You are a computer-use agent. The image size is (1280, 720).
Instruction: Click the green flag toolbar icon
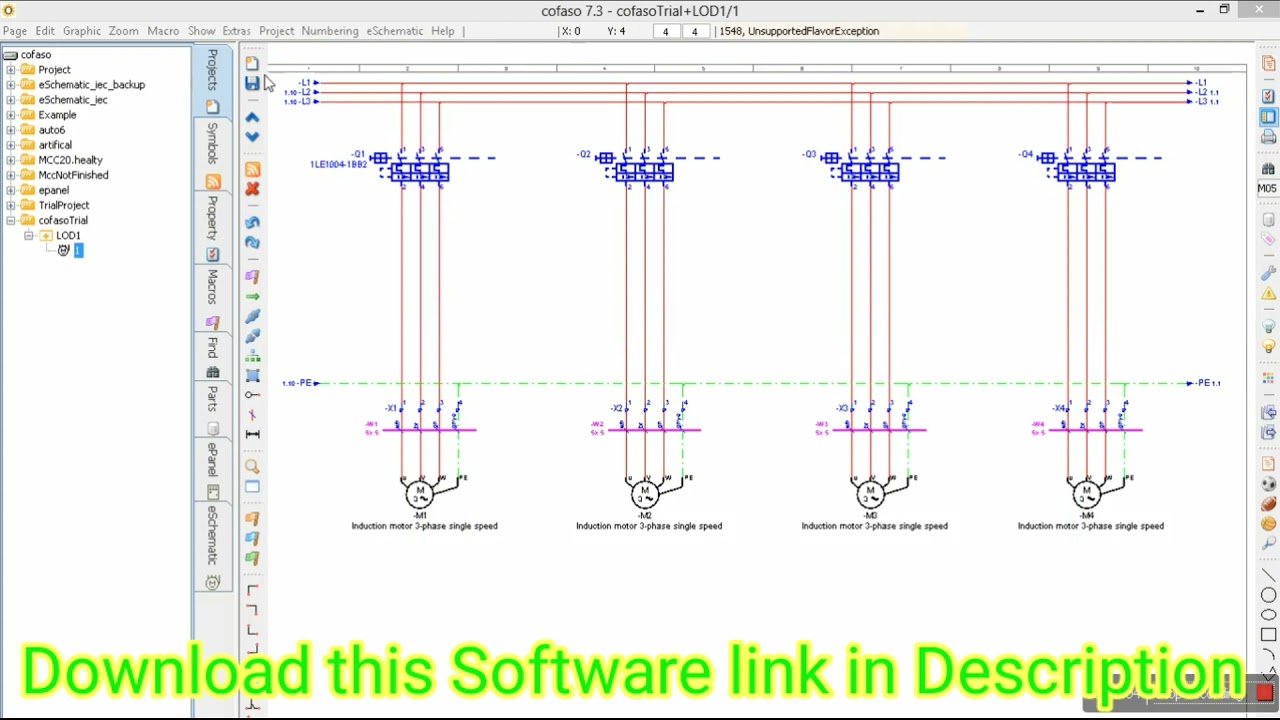click(x=252, y=558)
